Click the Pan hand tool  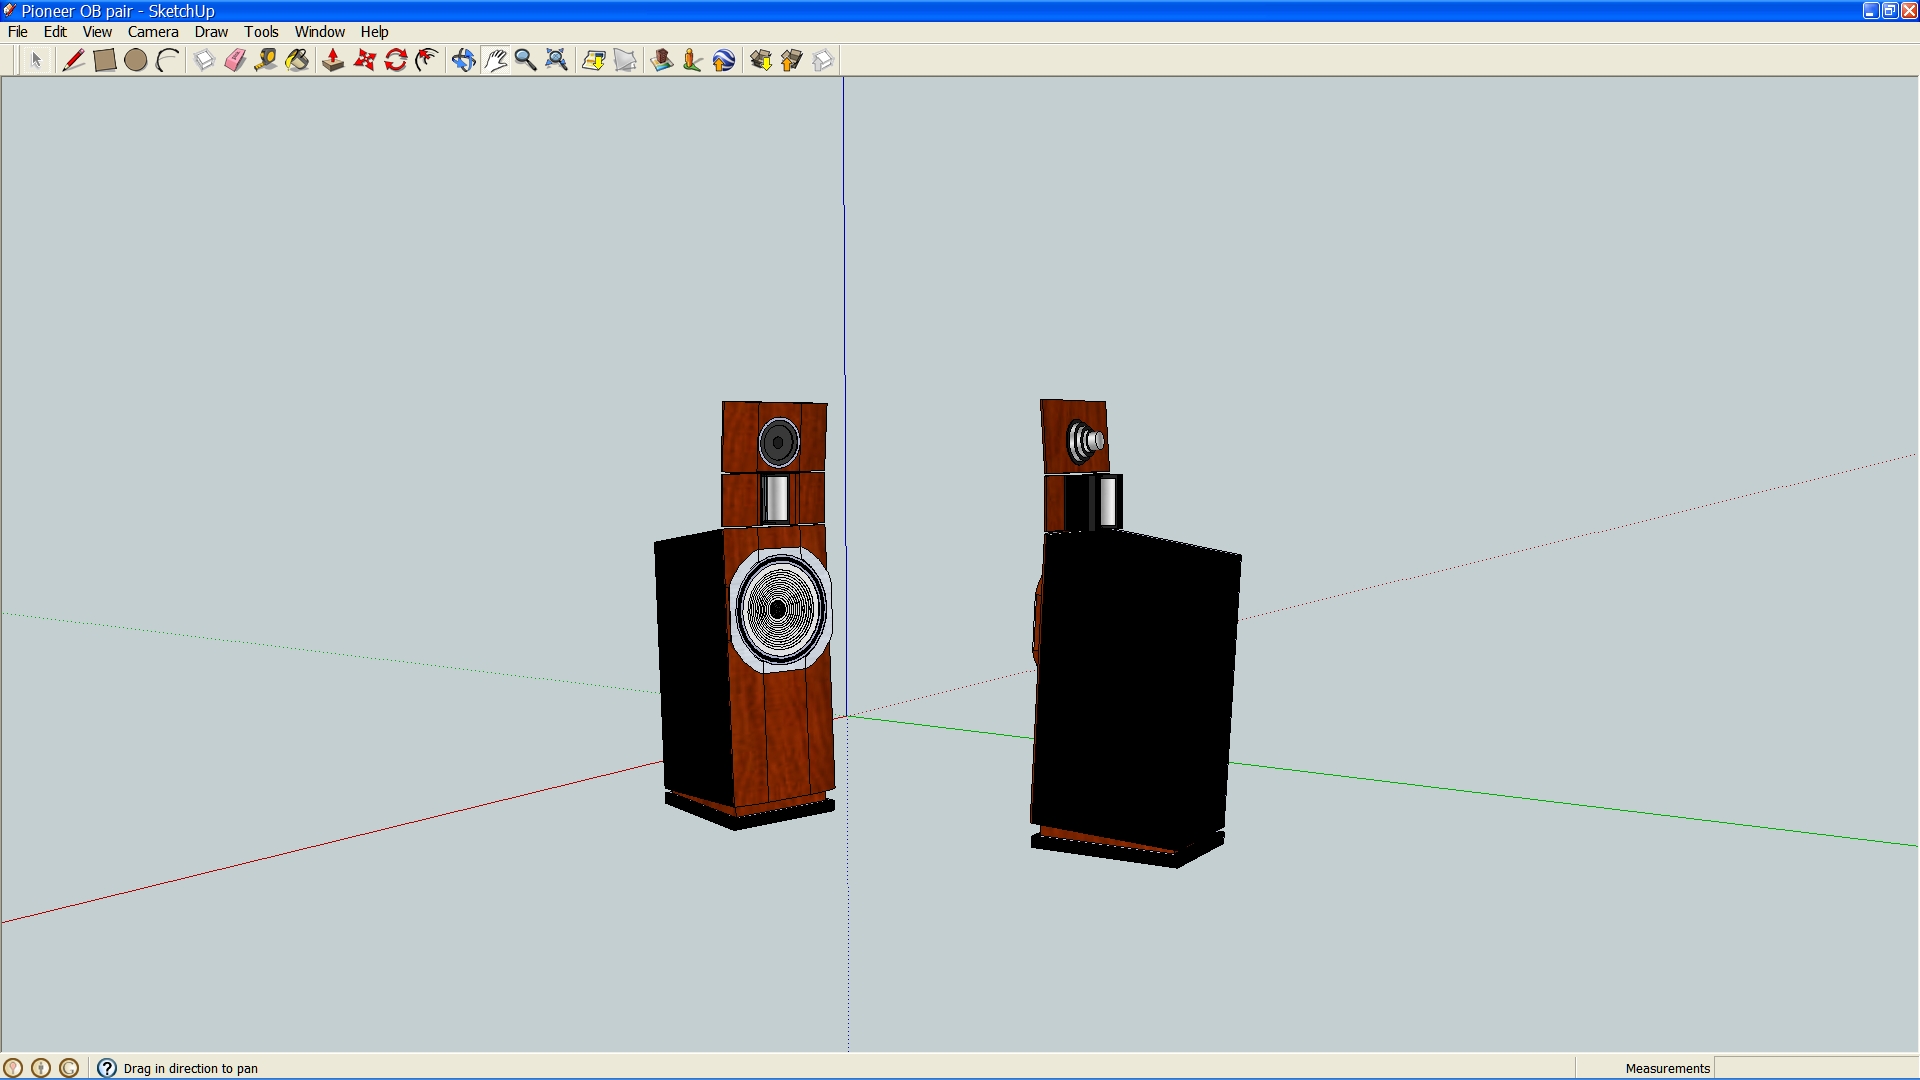coord(495,61)
